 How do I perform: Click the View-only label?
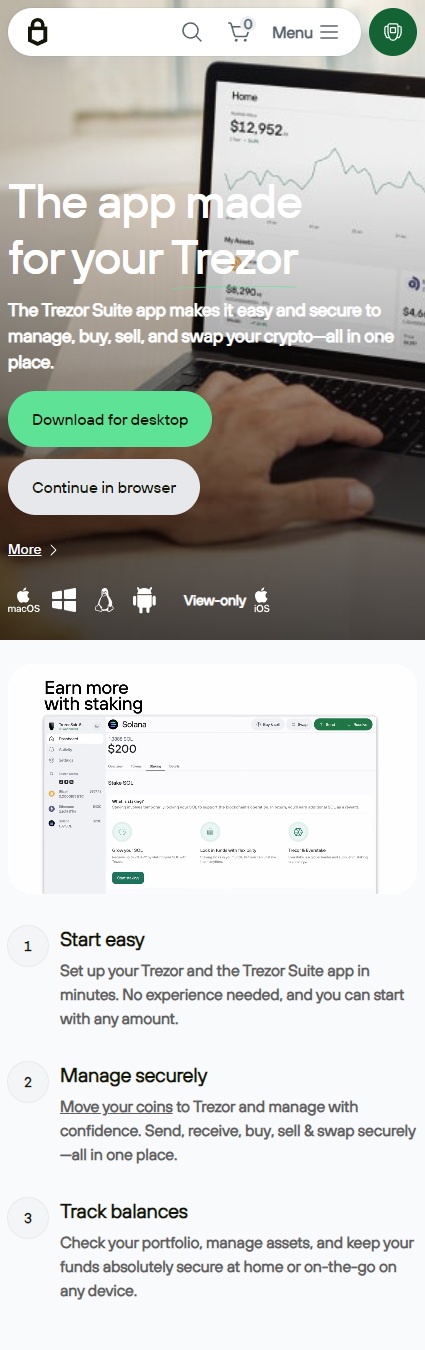tap(214, 601)
